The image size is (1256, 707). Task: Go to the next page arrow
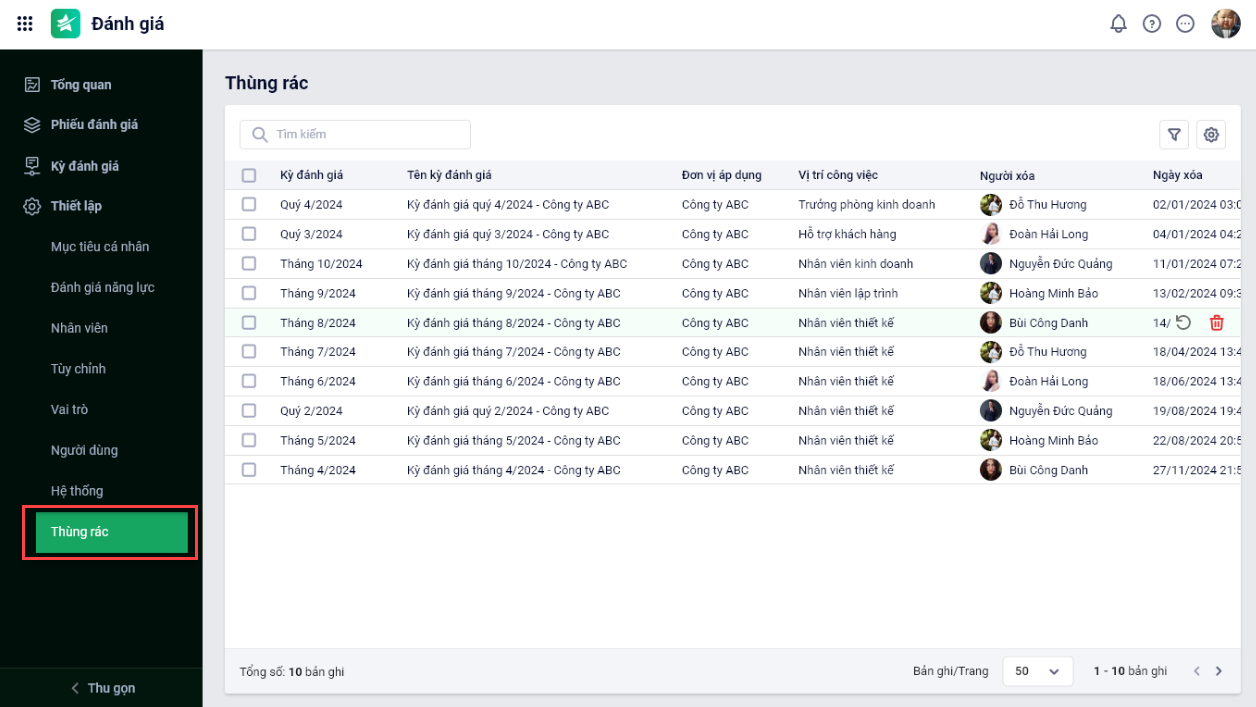pos(1218,671)
